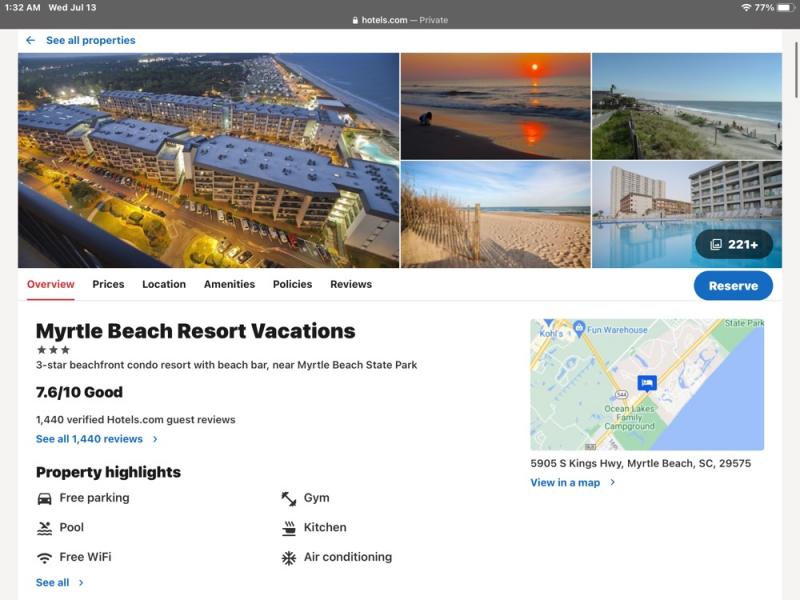800x600 pixels.
Task: Click the Kitchen pot icon
Action: tap(289, 528)
